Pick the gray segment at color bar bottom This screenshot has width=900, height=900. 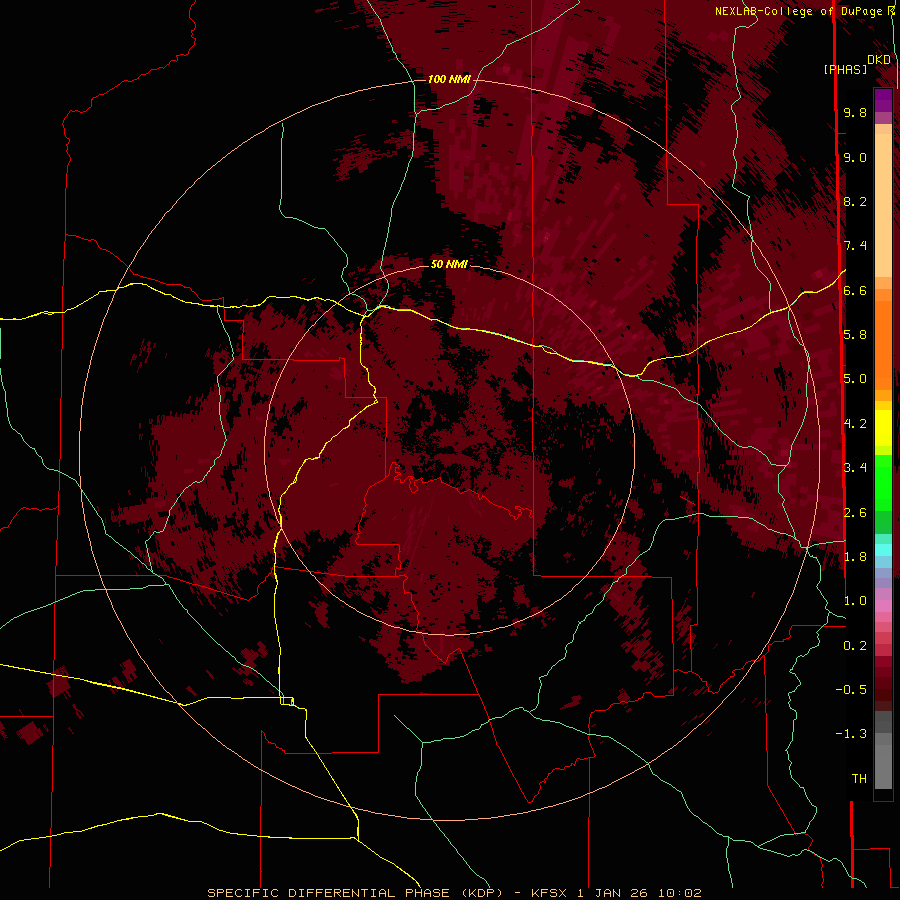click(883, 766)
